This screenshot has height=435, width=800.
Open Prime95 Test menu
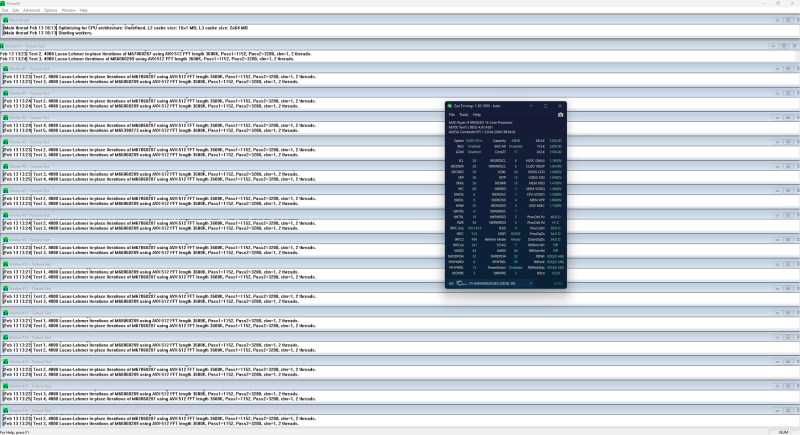[5, 10]
